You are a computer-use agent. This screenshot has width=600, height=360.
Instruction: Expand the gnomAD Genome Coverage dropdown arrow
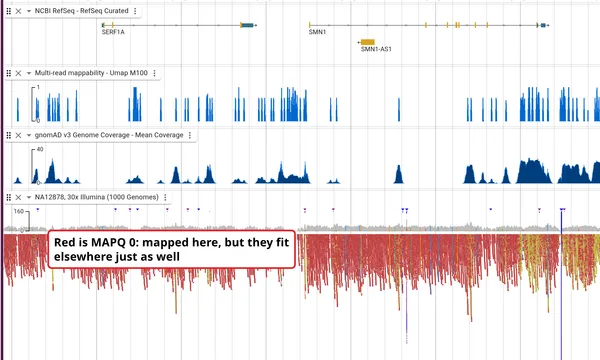pyautogui.click(x=29, y=135)
